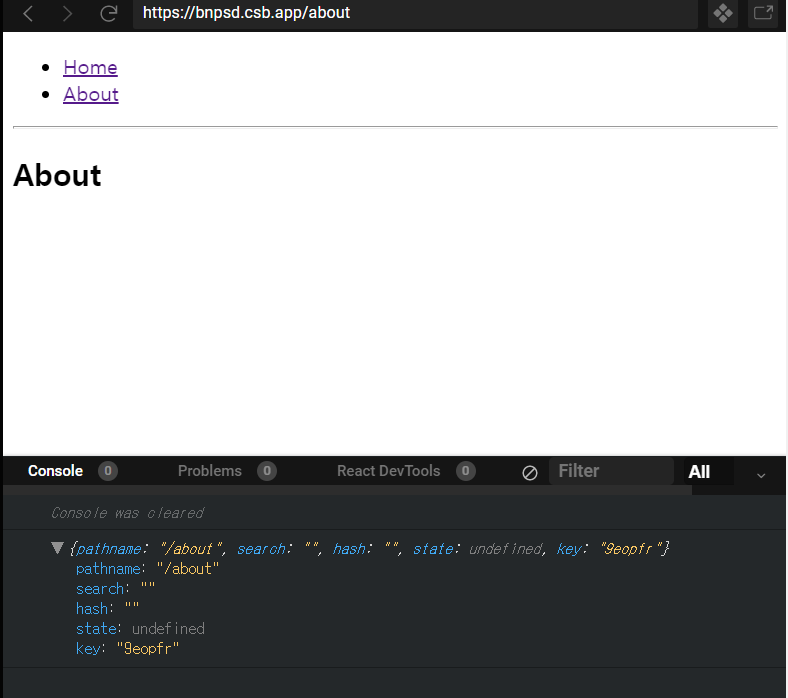788x698 pixels.
Task: Reload the preview page
Action: 109,13
